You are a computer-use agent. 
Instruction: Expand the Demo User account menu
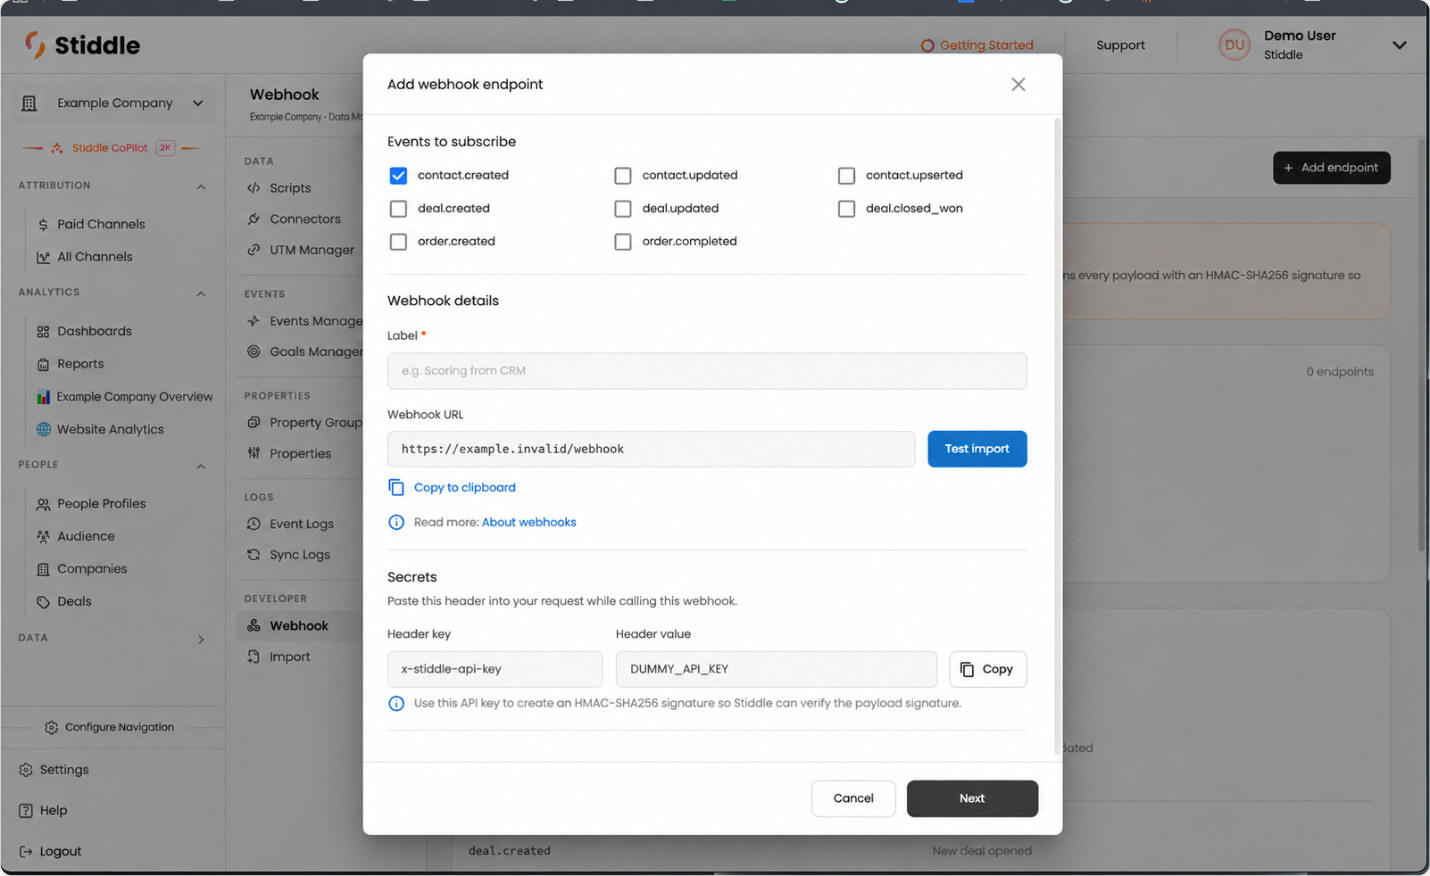point(1399,45)
